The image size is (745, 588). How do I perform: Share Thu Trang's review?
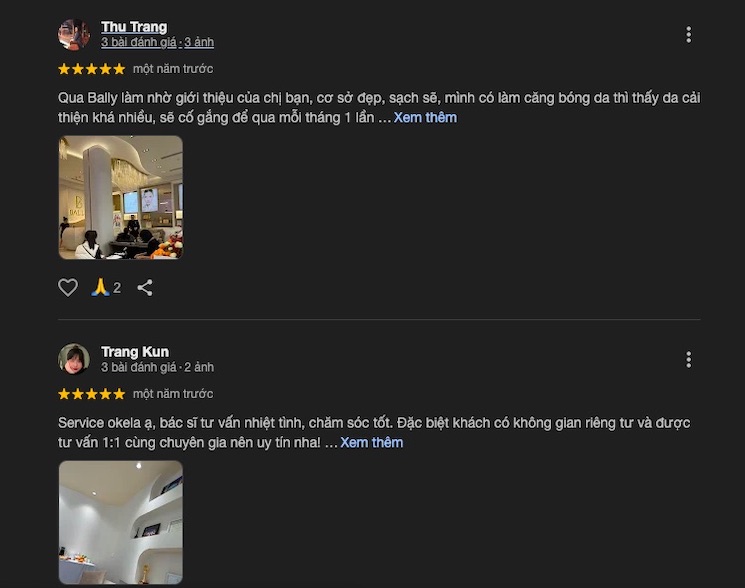point(145,287)
